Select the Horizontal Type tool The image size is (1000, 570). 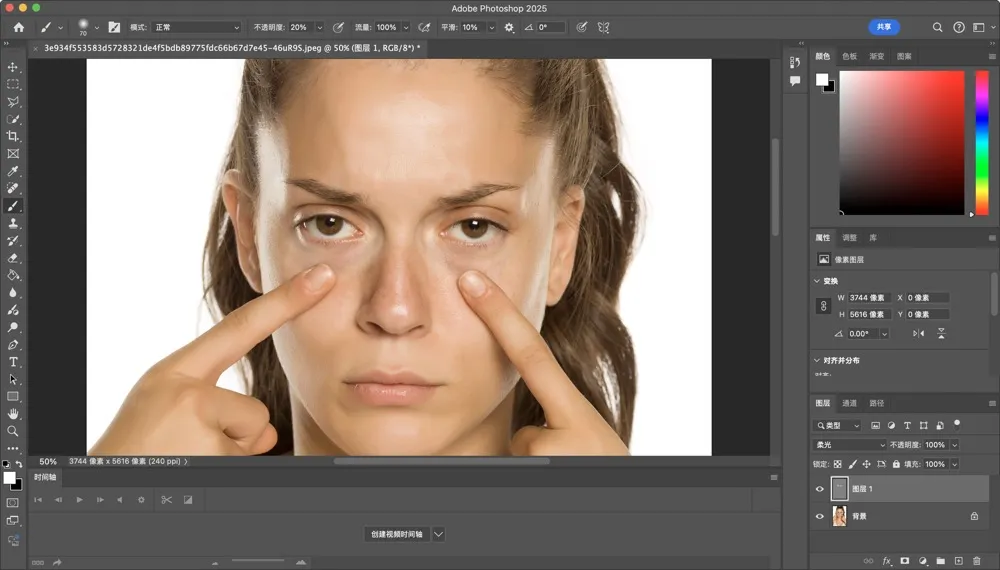point(13,362)
